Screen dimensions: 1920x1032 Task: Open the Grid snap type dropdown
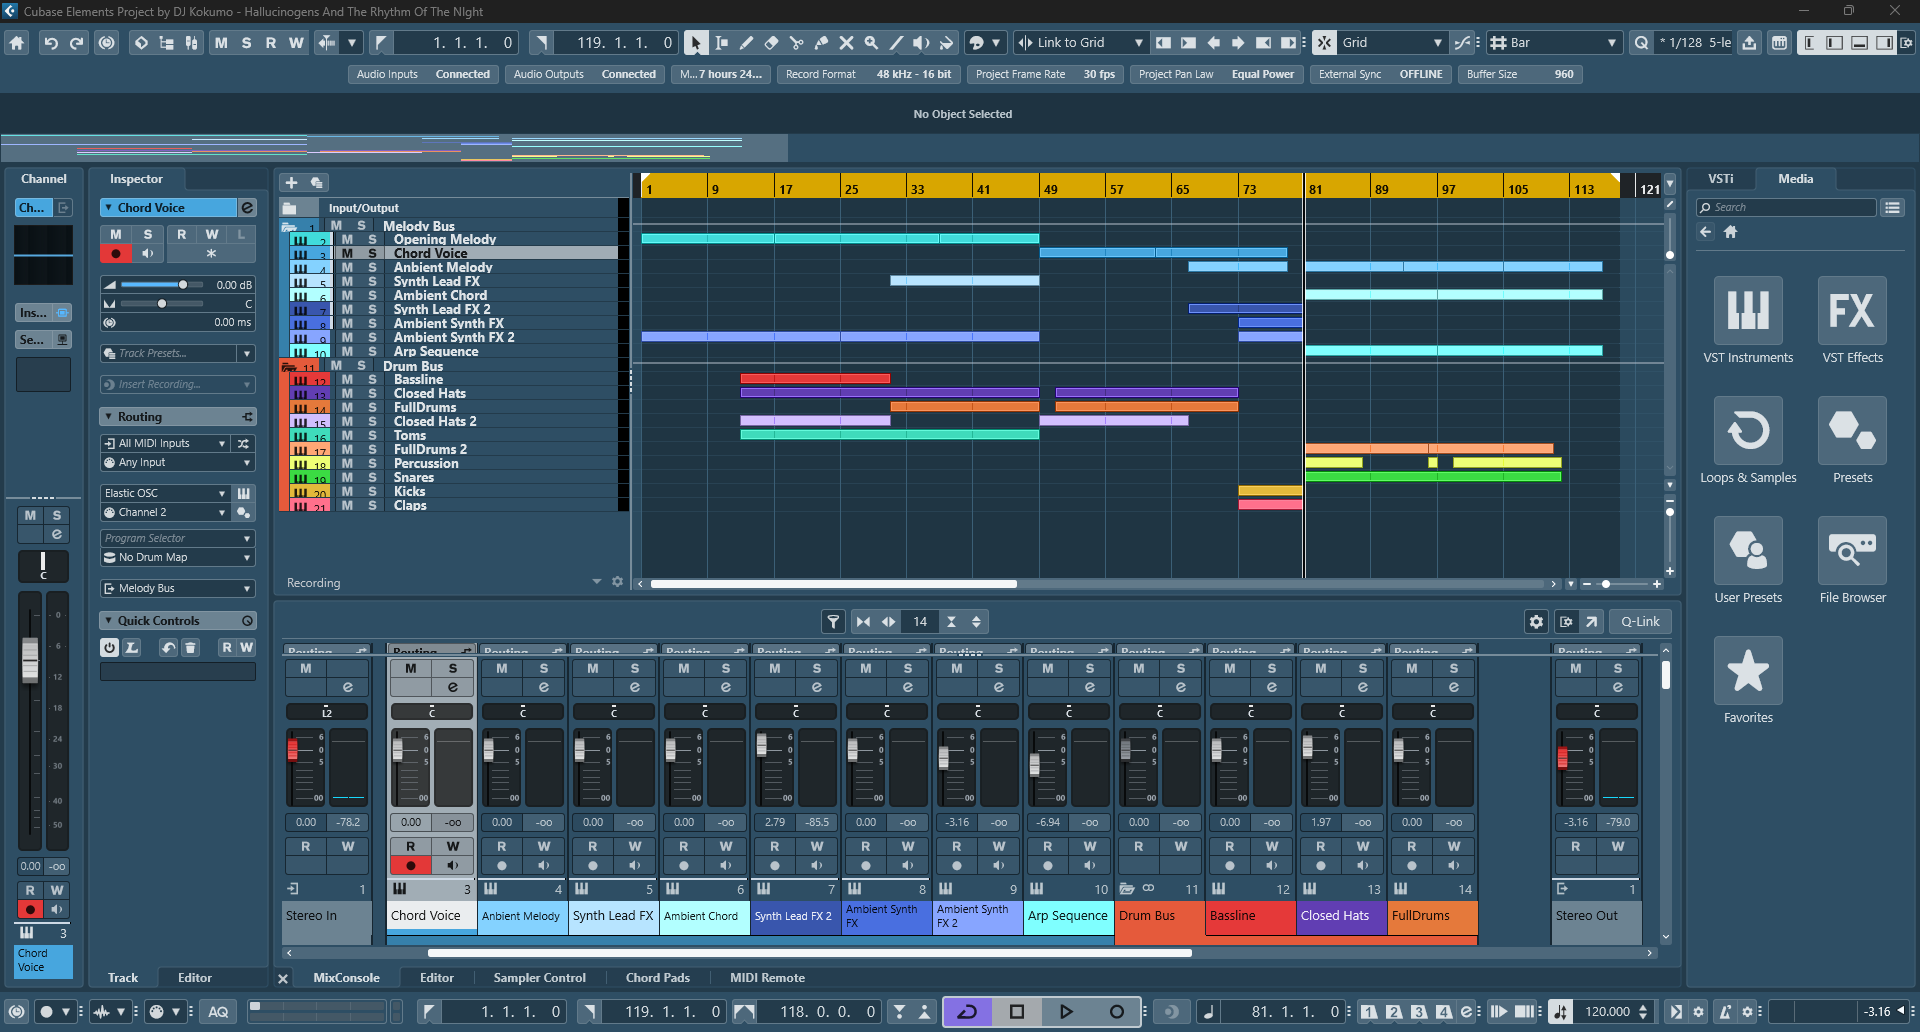tap(1392, 43)
